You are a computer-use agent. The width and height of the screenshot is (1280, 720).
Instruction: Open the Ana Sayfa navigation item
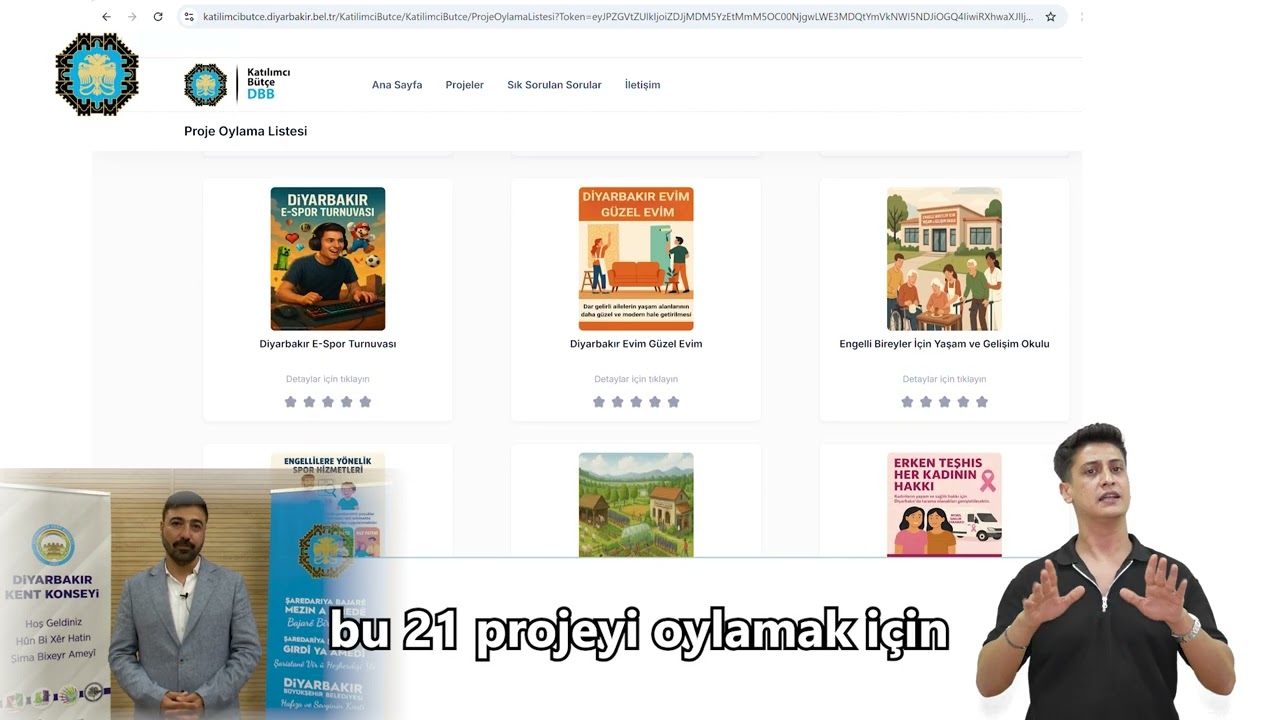point(397,84)
